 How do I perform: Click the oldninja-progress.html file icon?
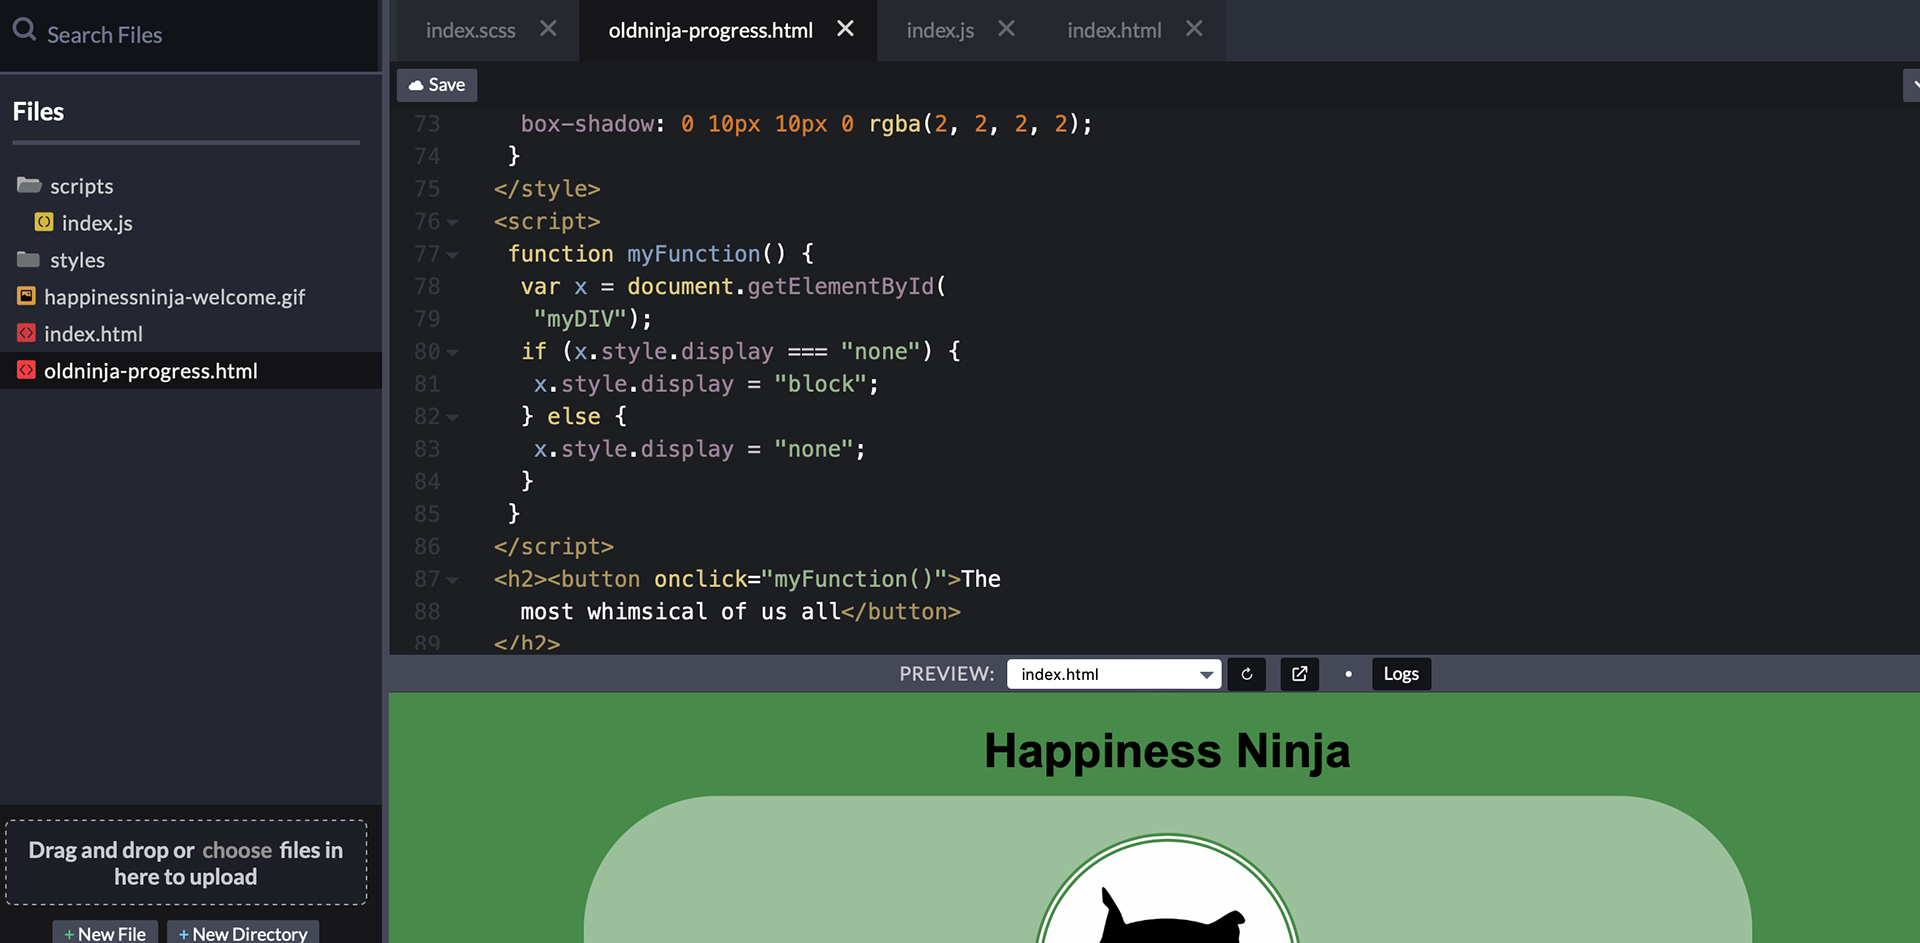pyautogui.click(x=27, y=370)
